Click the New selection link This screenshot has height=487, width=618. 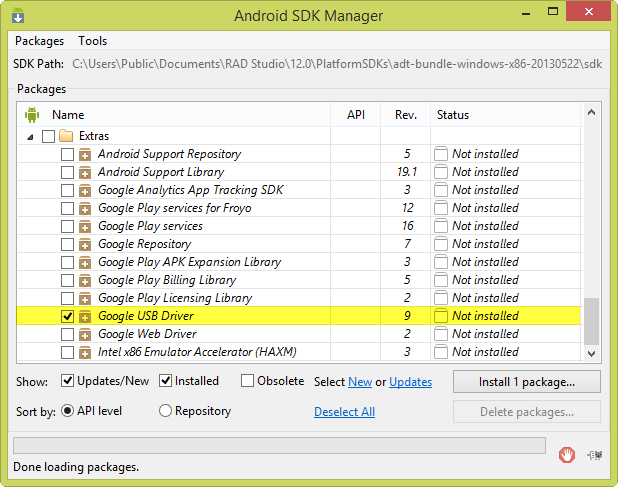coord(360,382)
